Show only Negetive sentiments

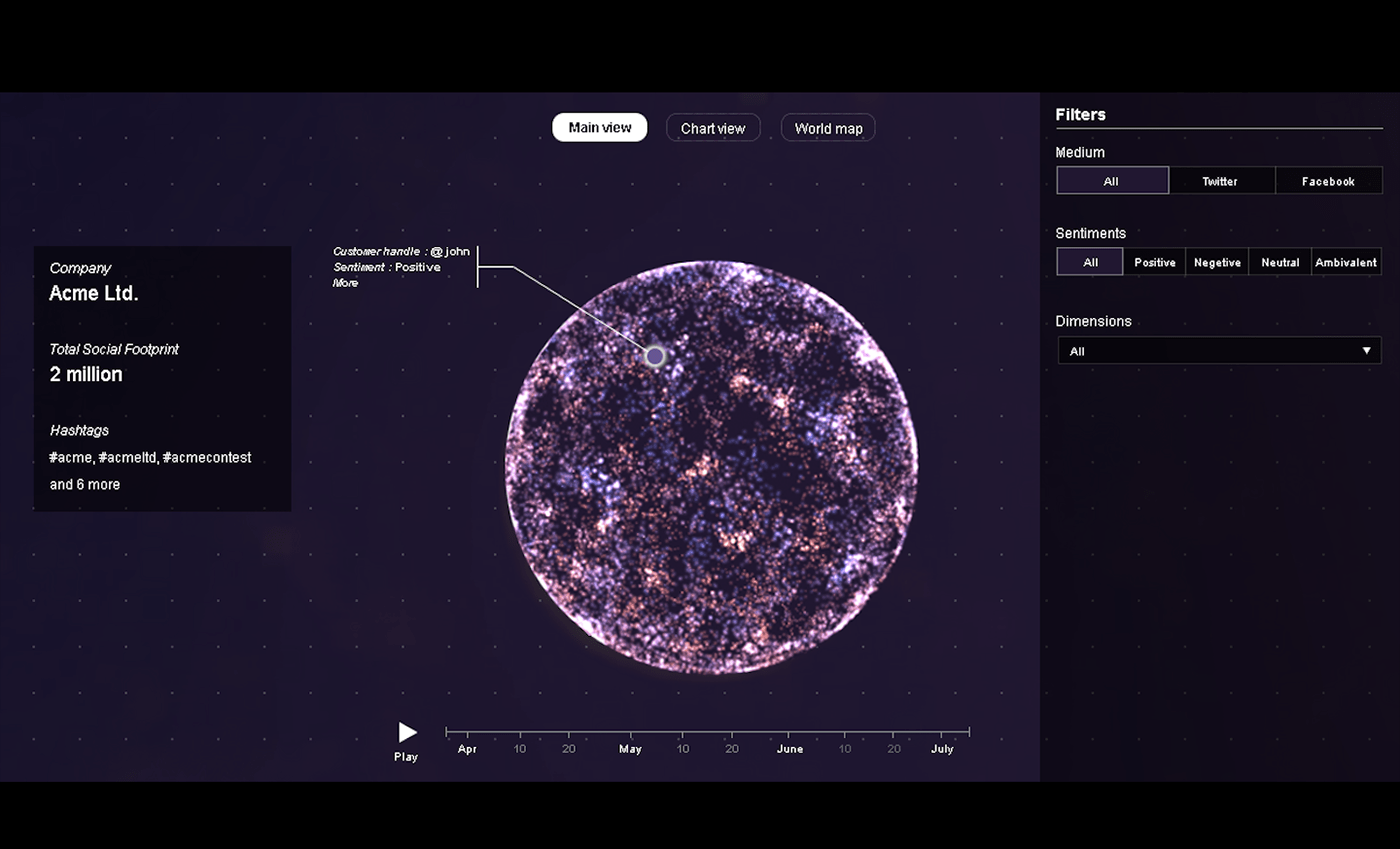[x=1217, y=262]
